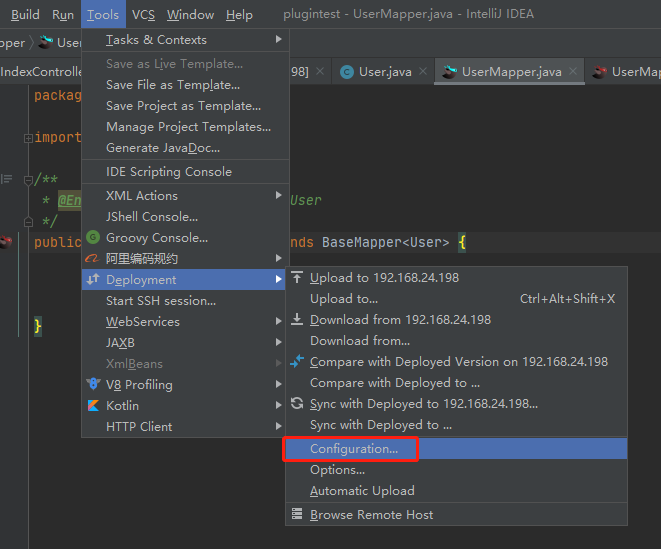Click the IndexController tab
The image size is (661, 549).
click(41, 72)
